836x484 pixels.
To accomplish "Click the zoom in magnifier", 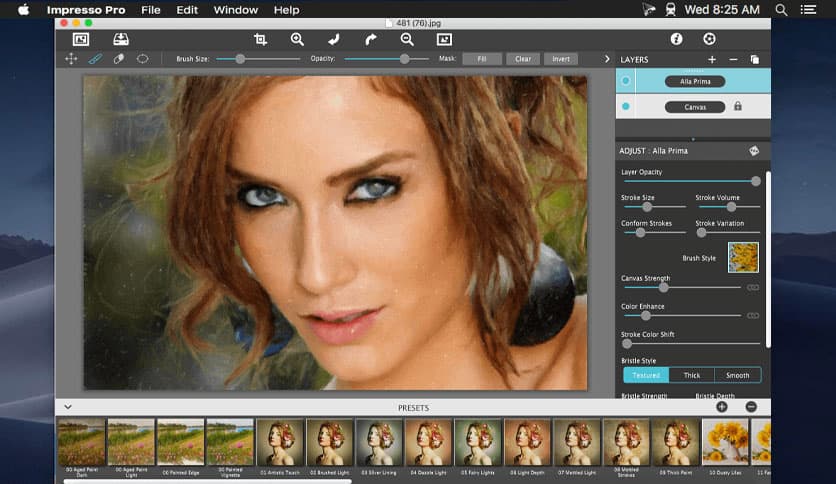I will 298,39.
